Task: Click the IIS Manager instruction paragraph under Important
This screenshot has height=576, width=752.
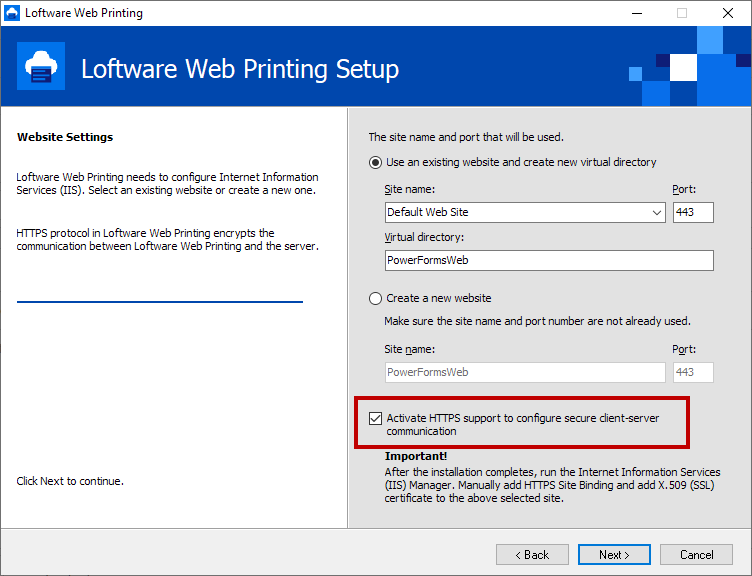Action: point(552,485)
